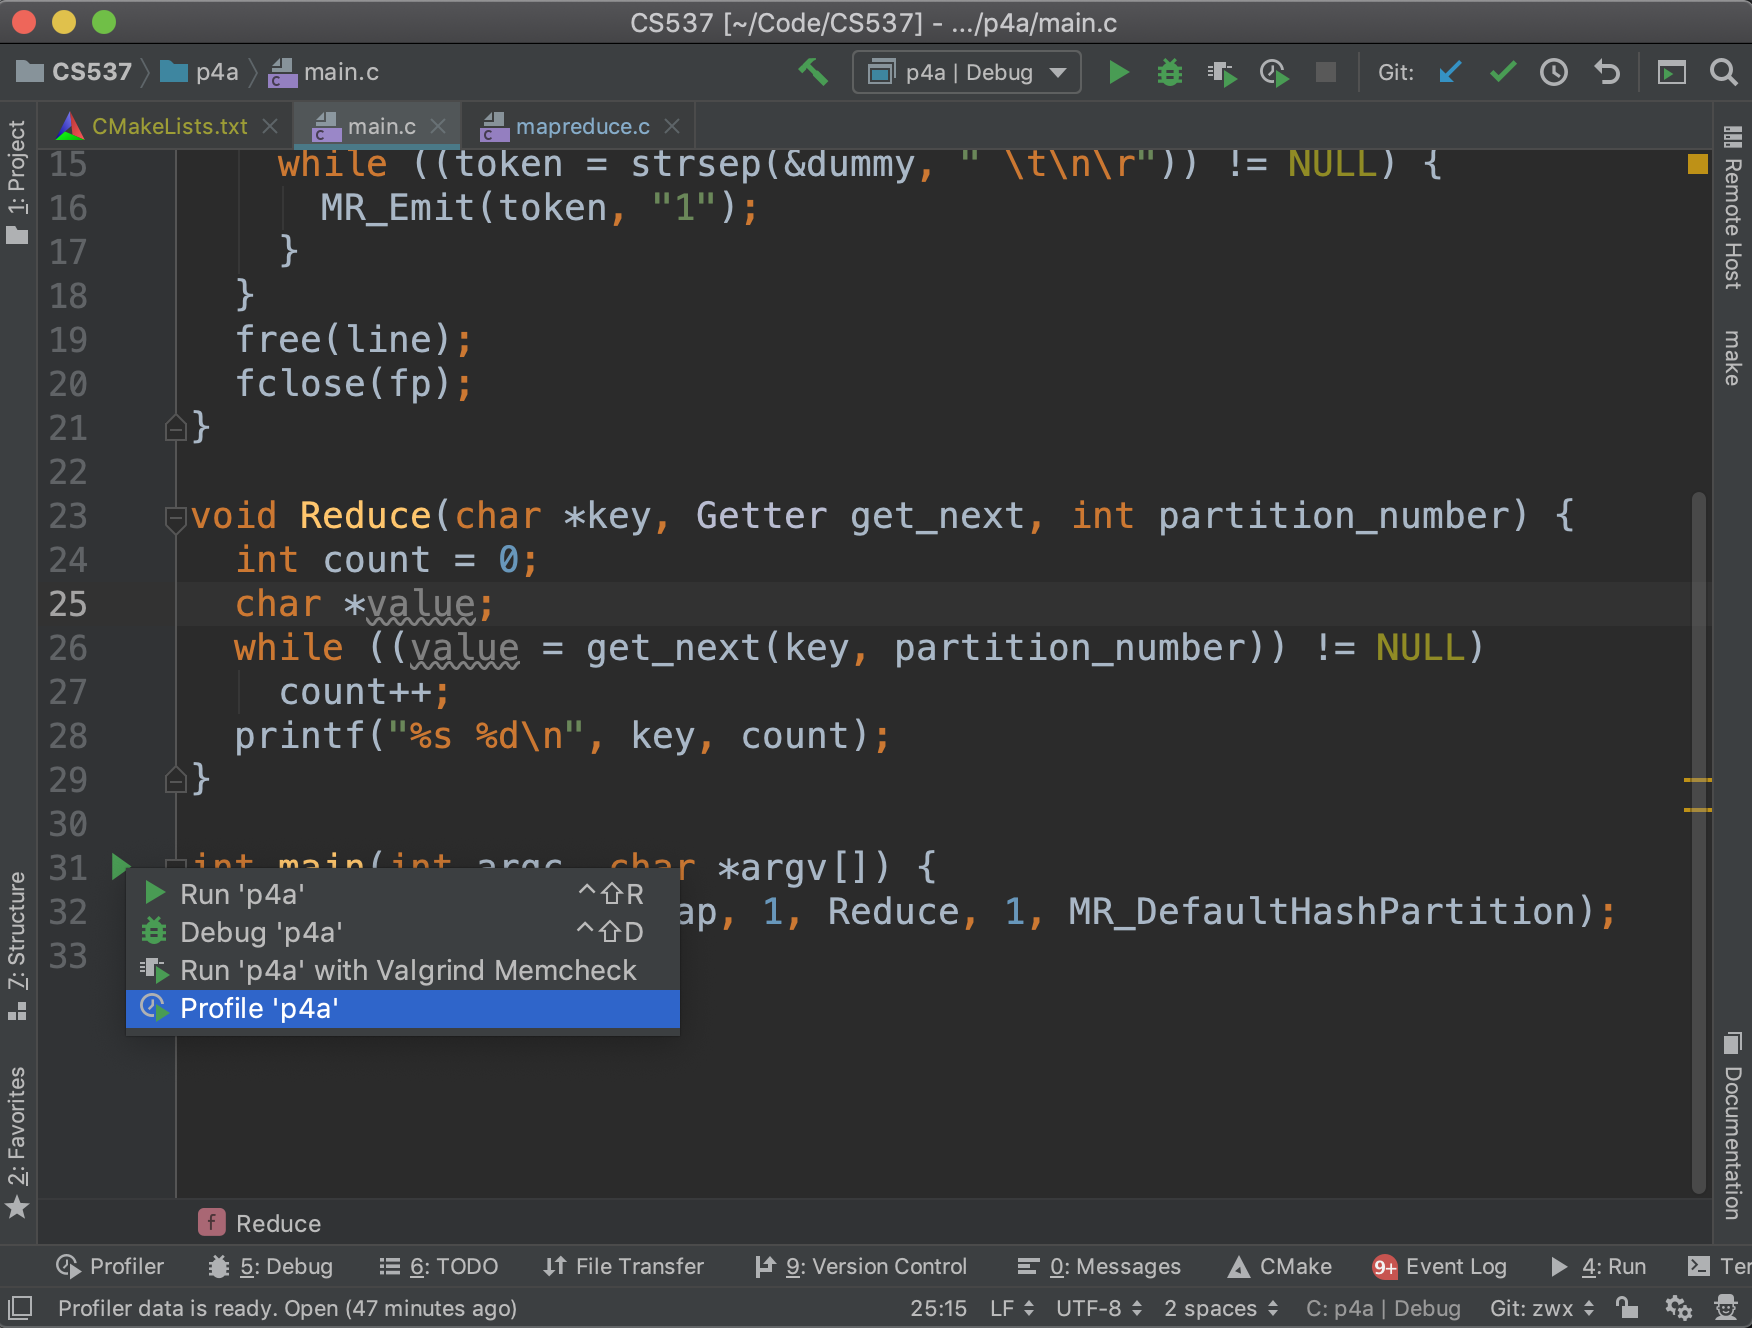Collapse the Reduce function fold marker
Viewport: 1752px width, 1328px height.
175,517
